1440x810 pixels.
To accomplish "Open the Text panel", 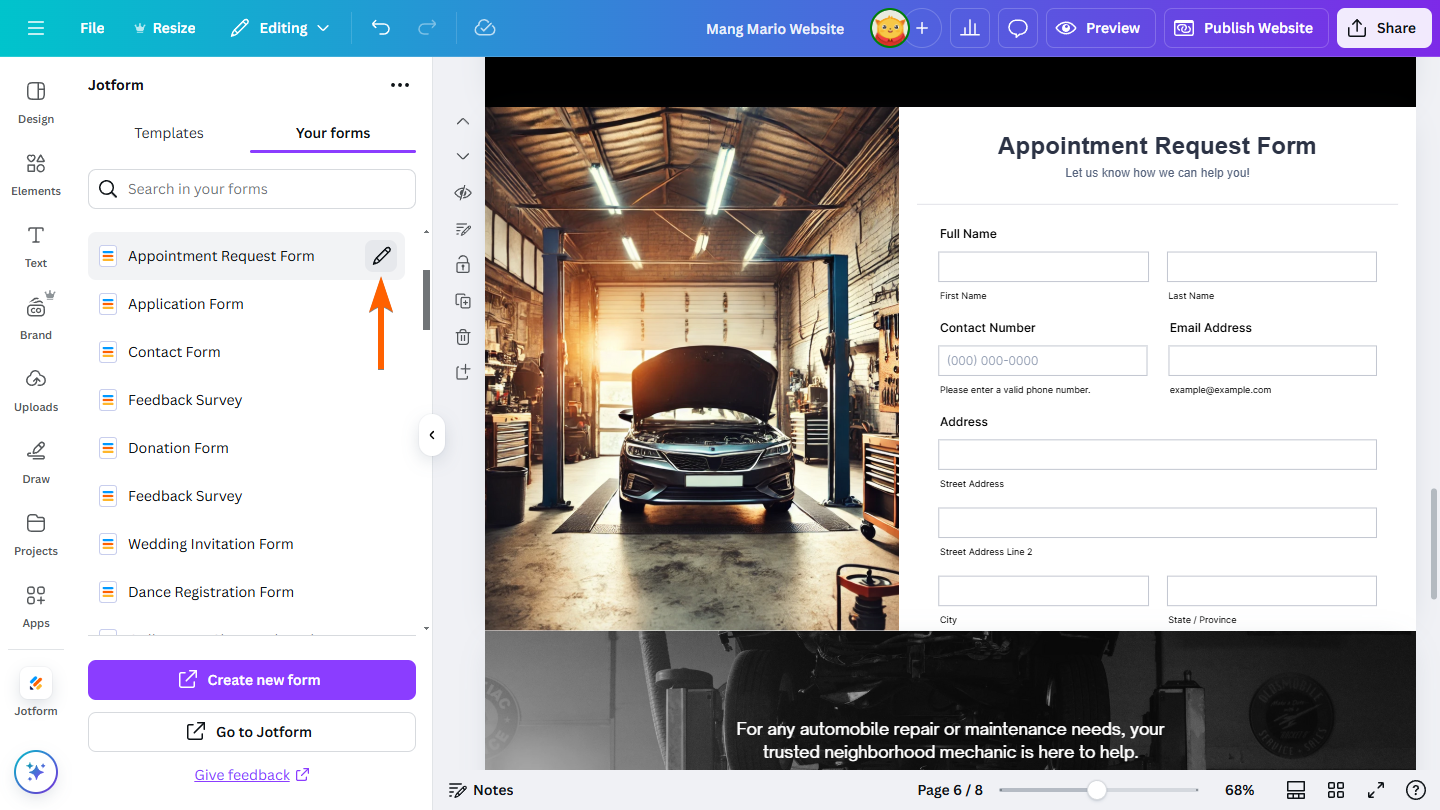I will (x=36, y=247).
